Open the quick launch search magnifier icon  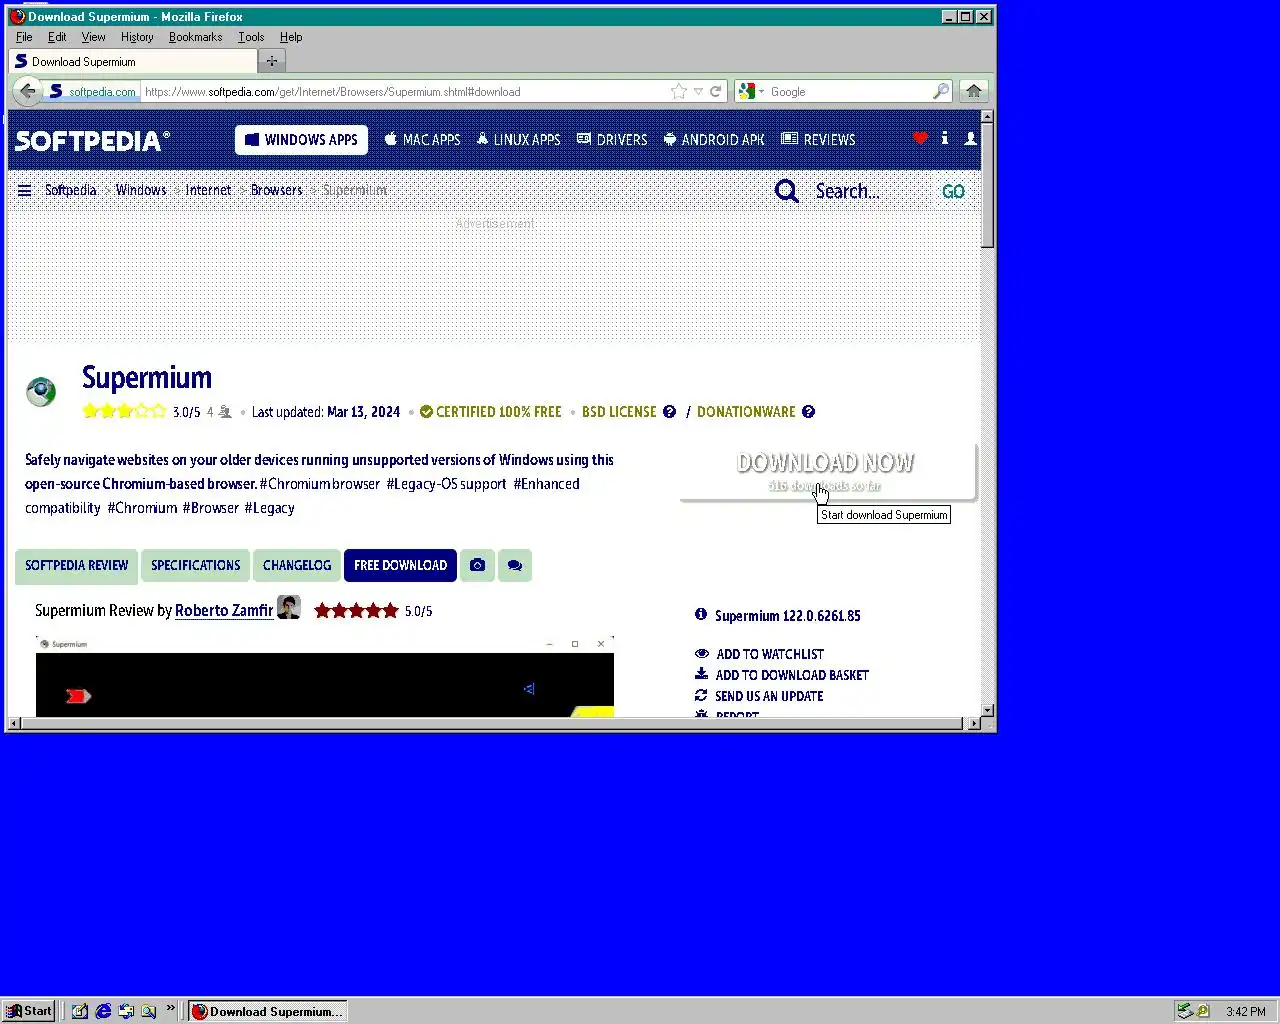pyautogui.click(x=149, y=1011)
